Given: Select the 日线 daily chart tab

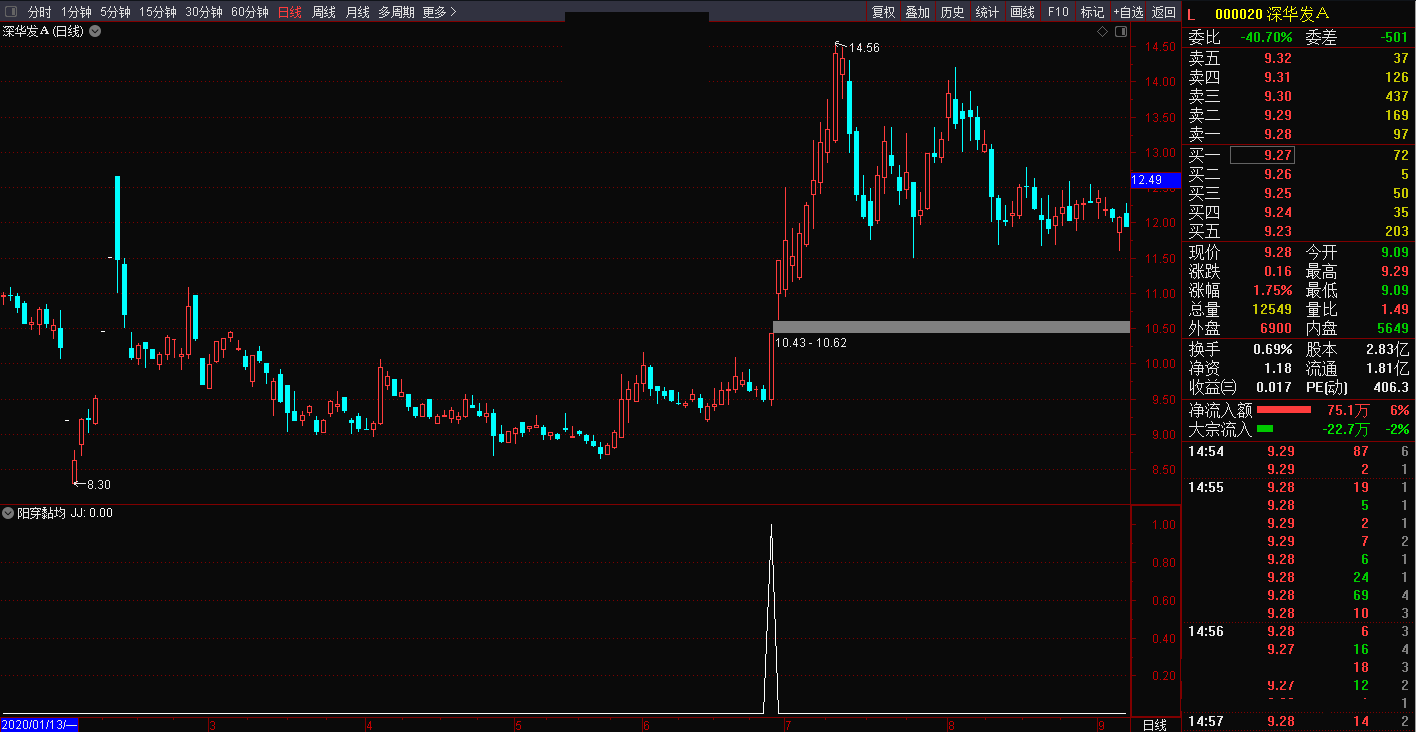Looking at the screenshot, I should click(290, 12).
